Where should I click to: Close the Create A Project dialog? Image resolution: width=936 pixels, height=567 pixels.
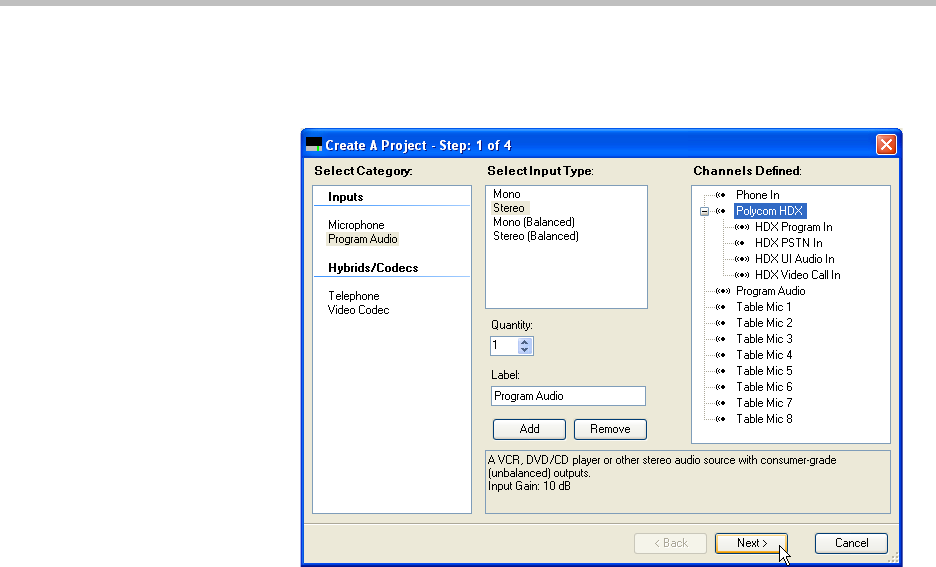885,145
